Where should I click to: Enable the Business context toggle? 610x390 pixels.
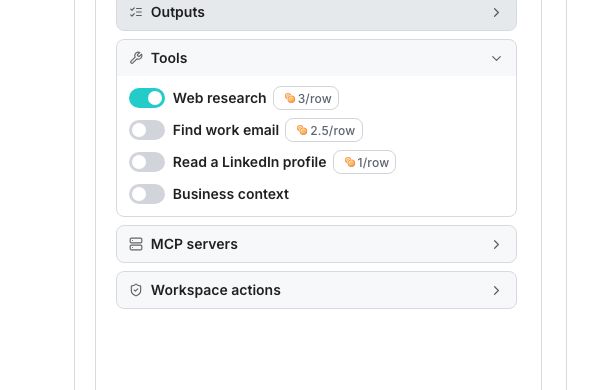147,194
